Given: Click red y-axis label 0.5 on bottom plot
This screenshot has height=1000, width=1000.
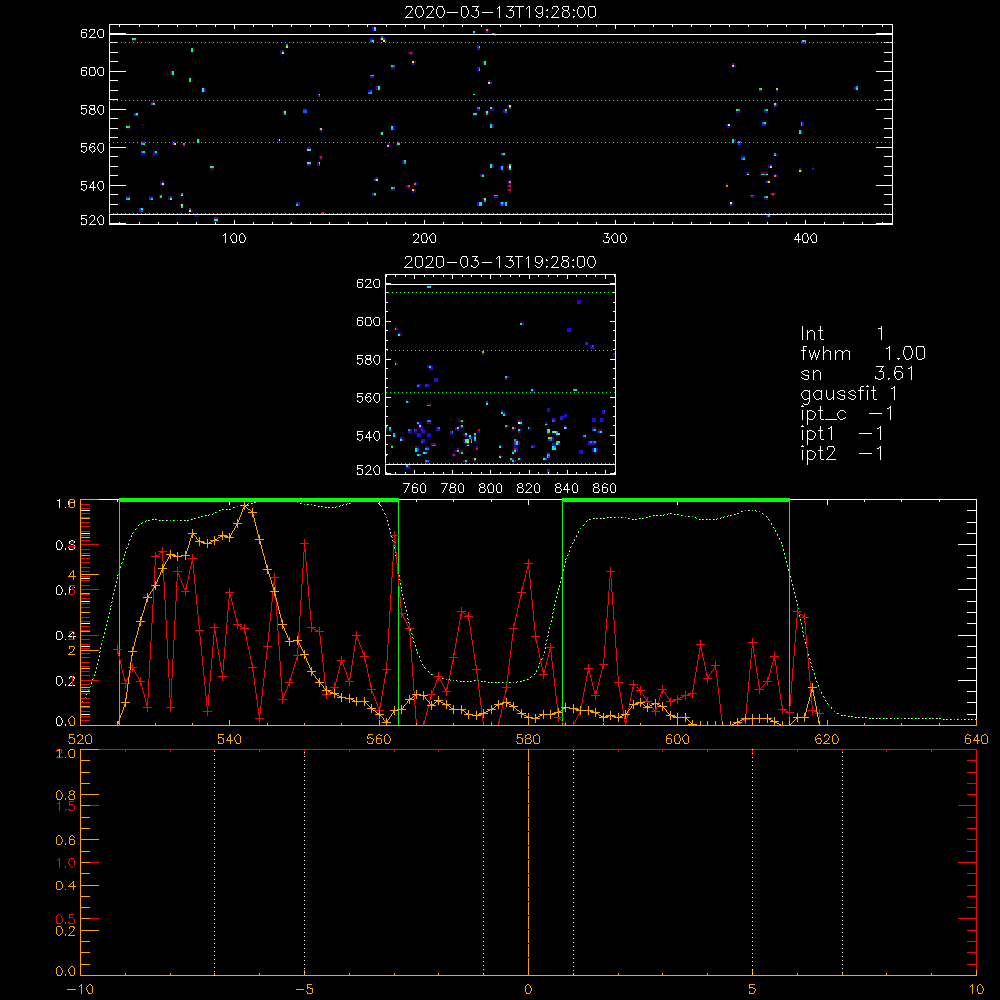Looking at the screenshot, I should click(66, 919).
